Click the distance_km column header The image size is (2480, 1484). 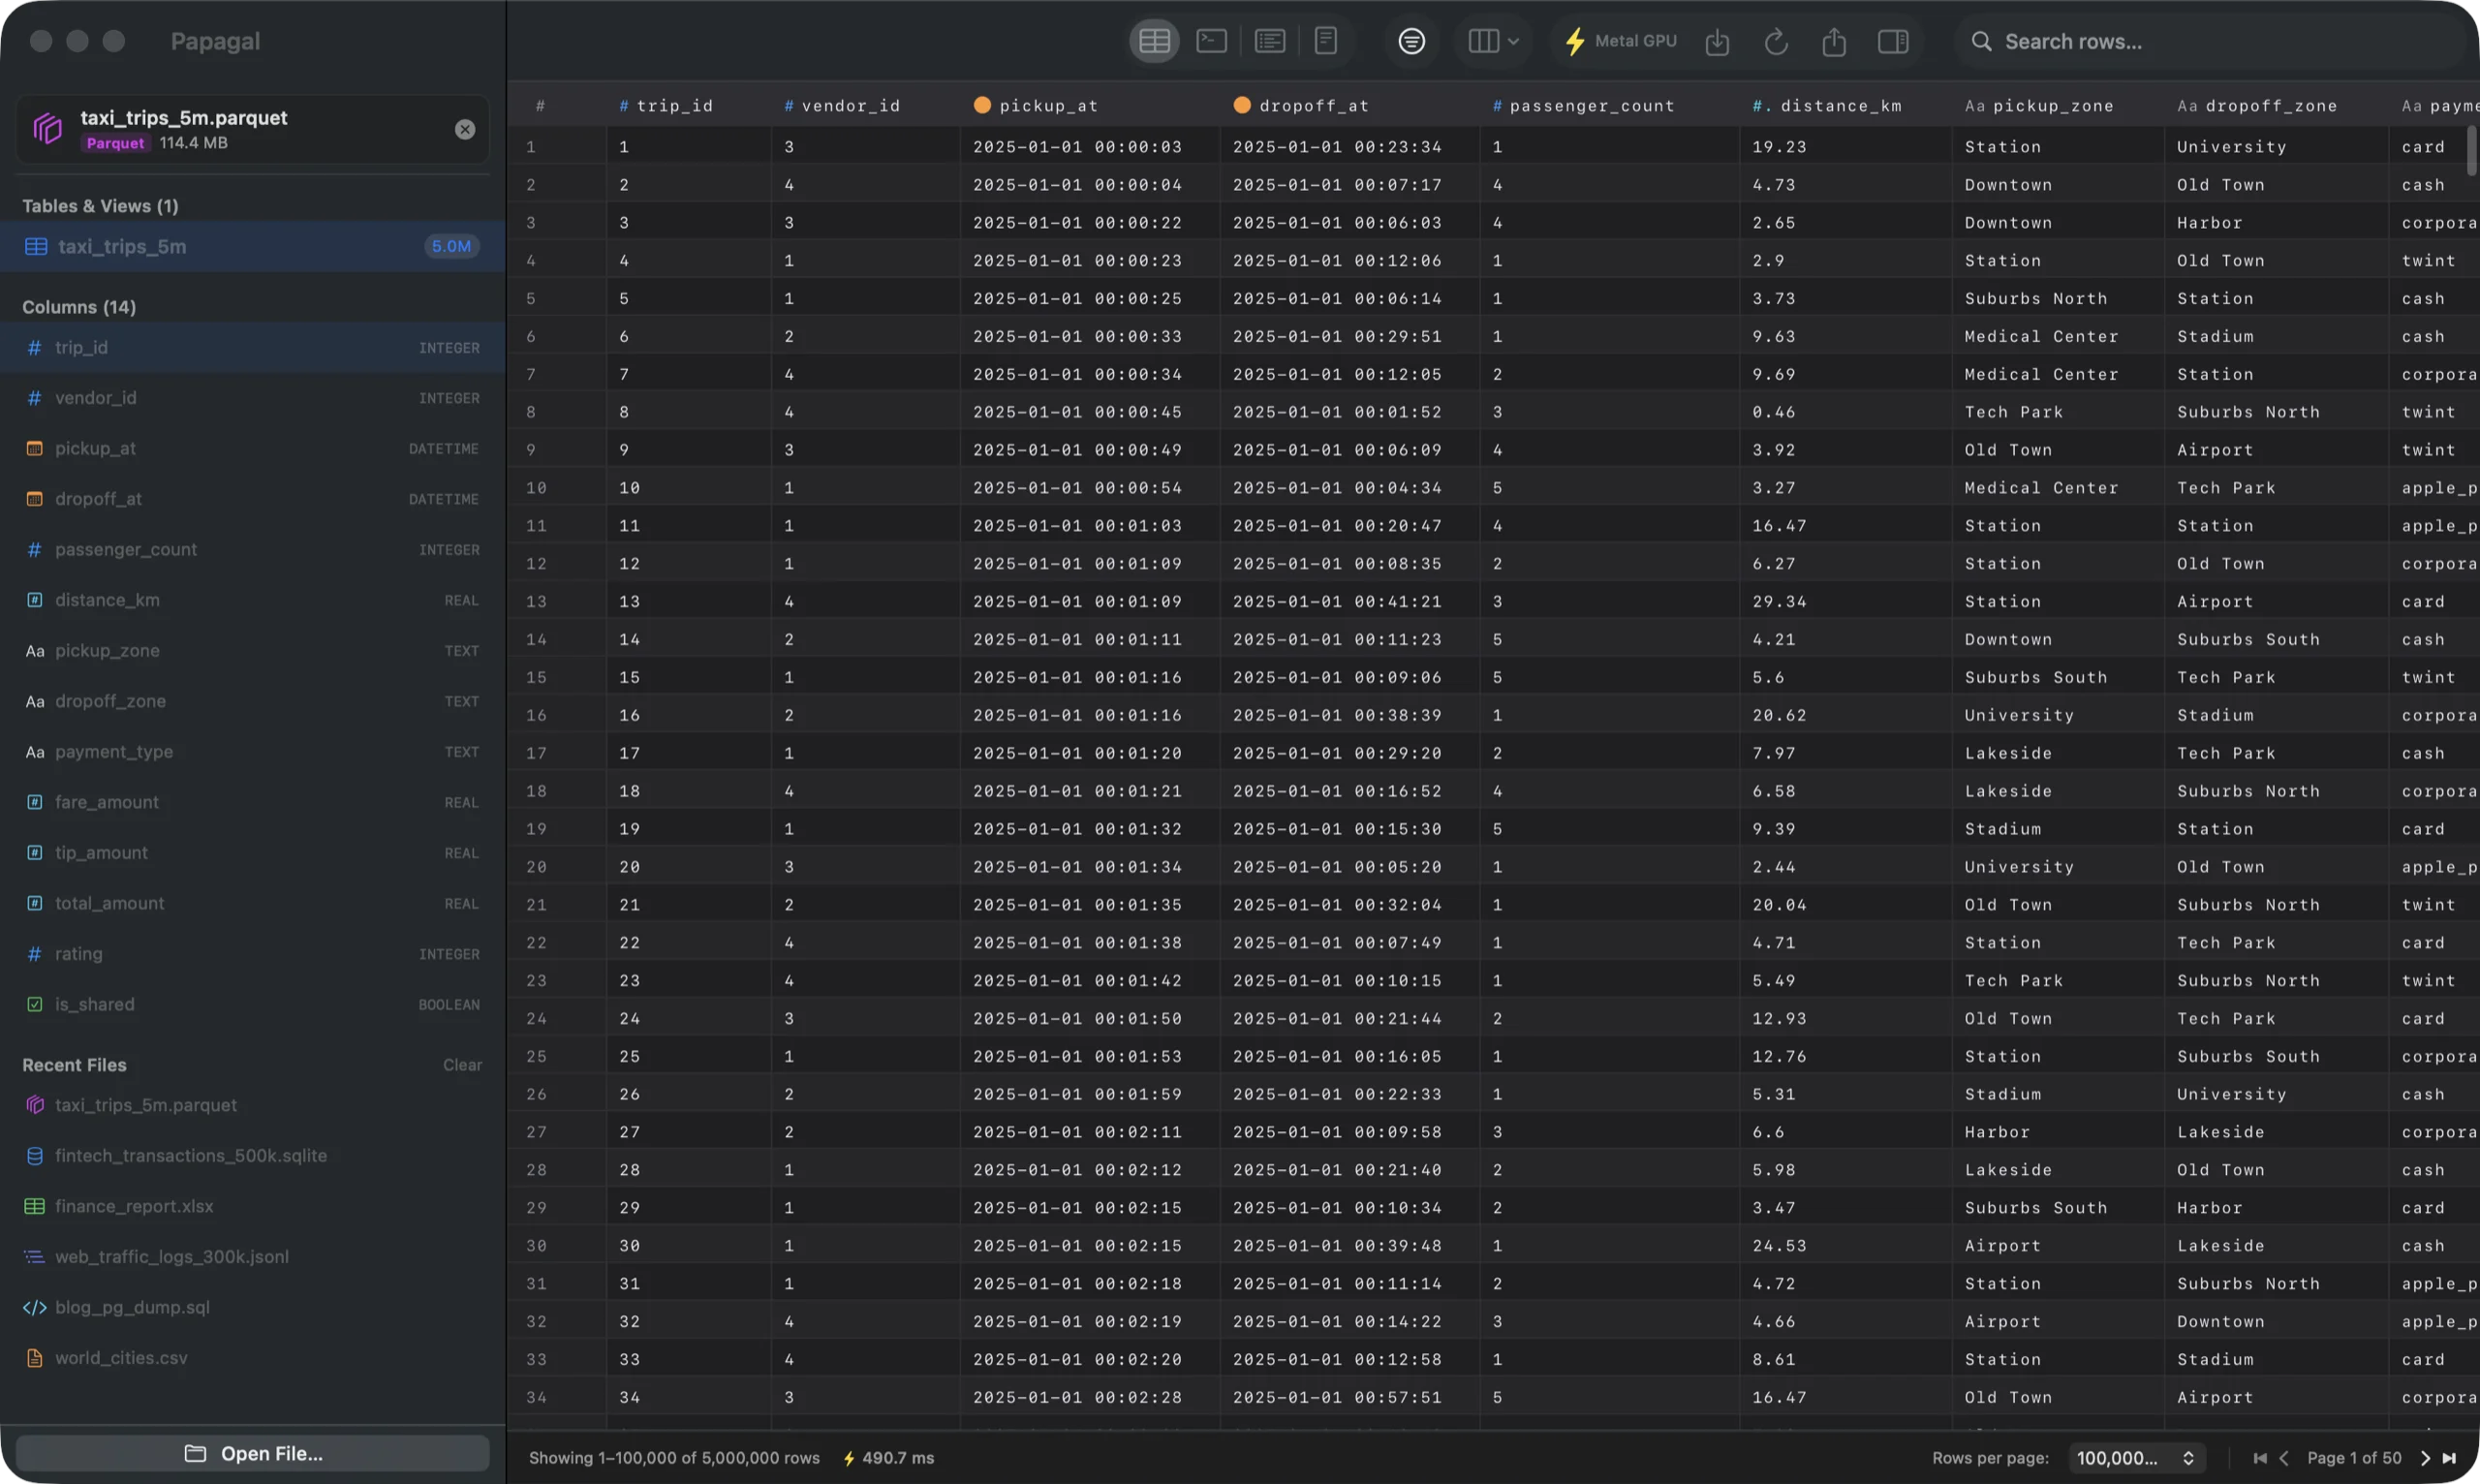1845,105
